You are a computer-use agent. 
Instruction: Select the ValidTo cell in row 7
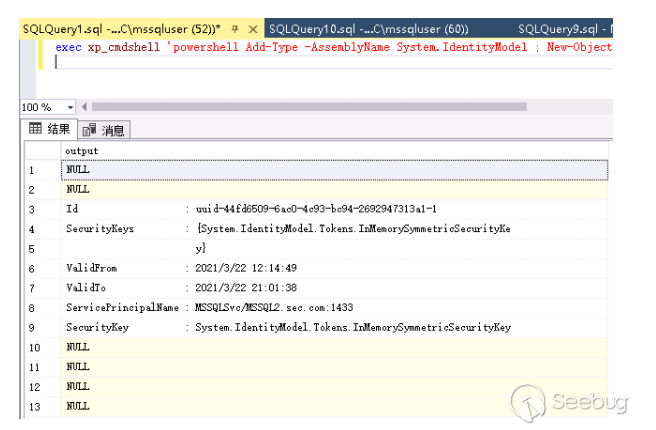coord(334,288)
